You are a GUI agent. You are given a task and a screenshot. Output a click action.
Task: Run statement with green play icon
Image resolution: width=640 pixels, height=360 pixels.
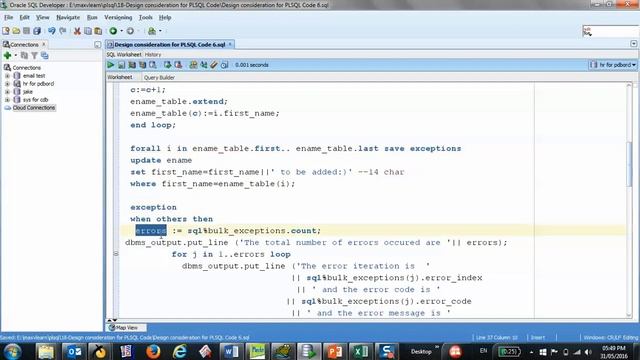111,65
